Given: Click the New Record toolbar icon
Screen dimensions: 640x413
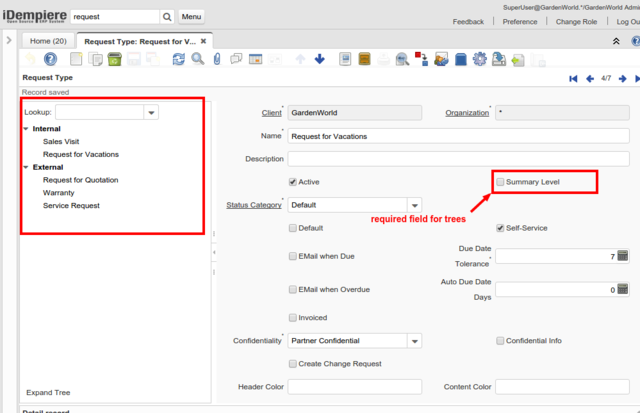Looking at the screenshot, I should (76, 59).
